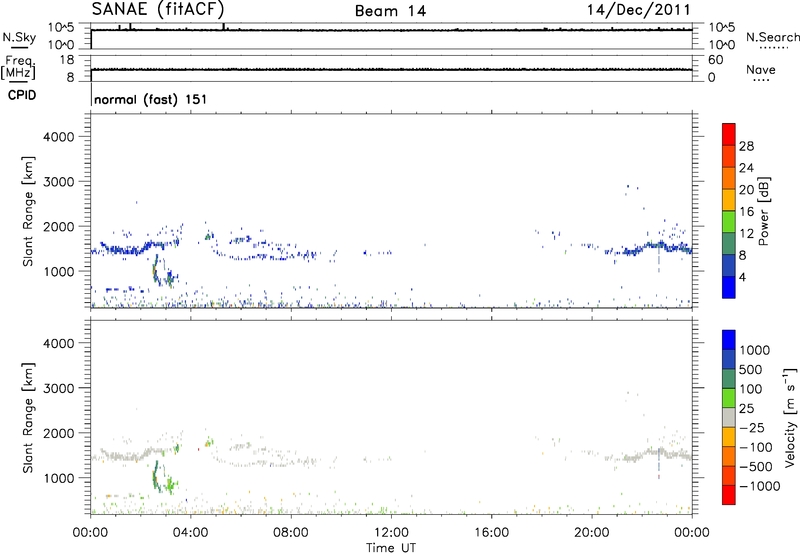The width and height of the screenshot is (800, 554).
Task: Click the 20:00 time axis label
Action: (592, 533)
